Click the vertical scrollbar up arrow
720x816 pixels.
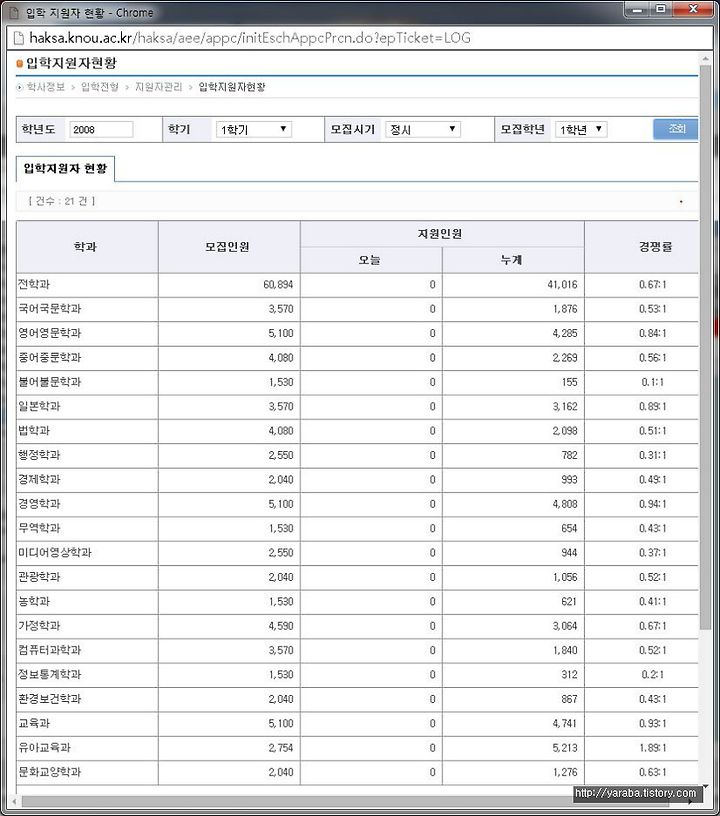(x=705, y=59)
